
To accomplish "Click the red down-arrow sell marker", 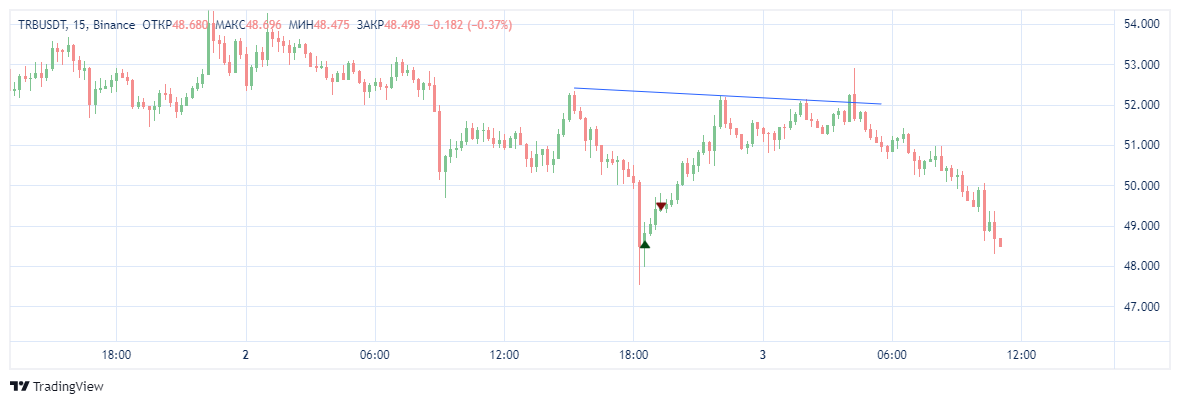I will pos(661,206).
